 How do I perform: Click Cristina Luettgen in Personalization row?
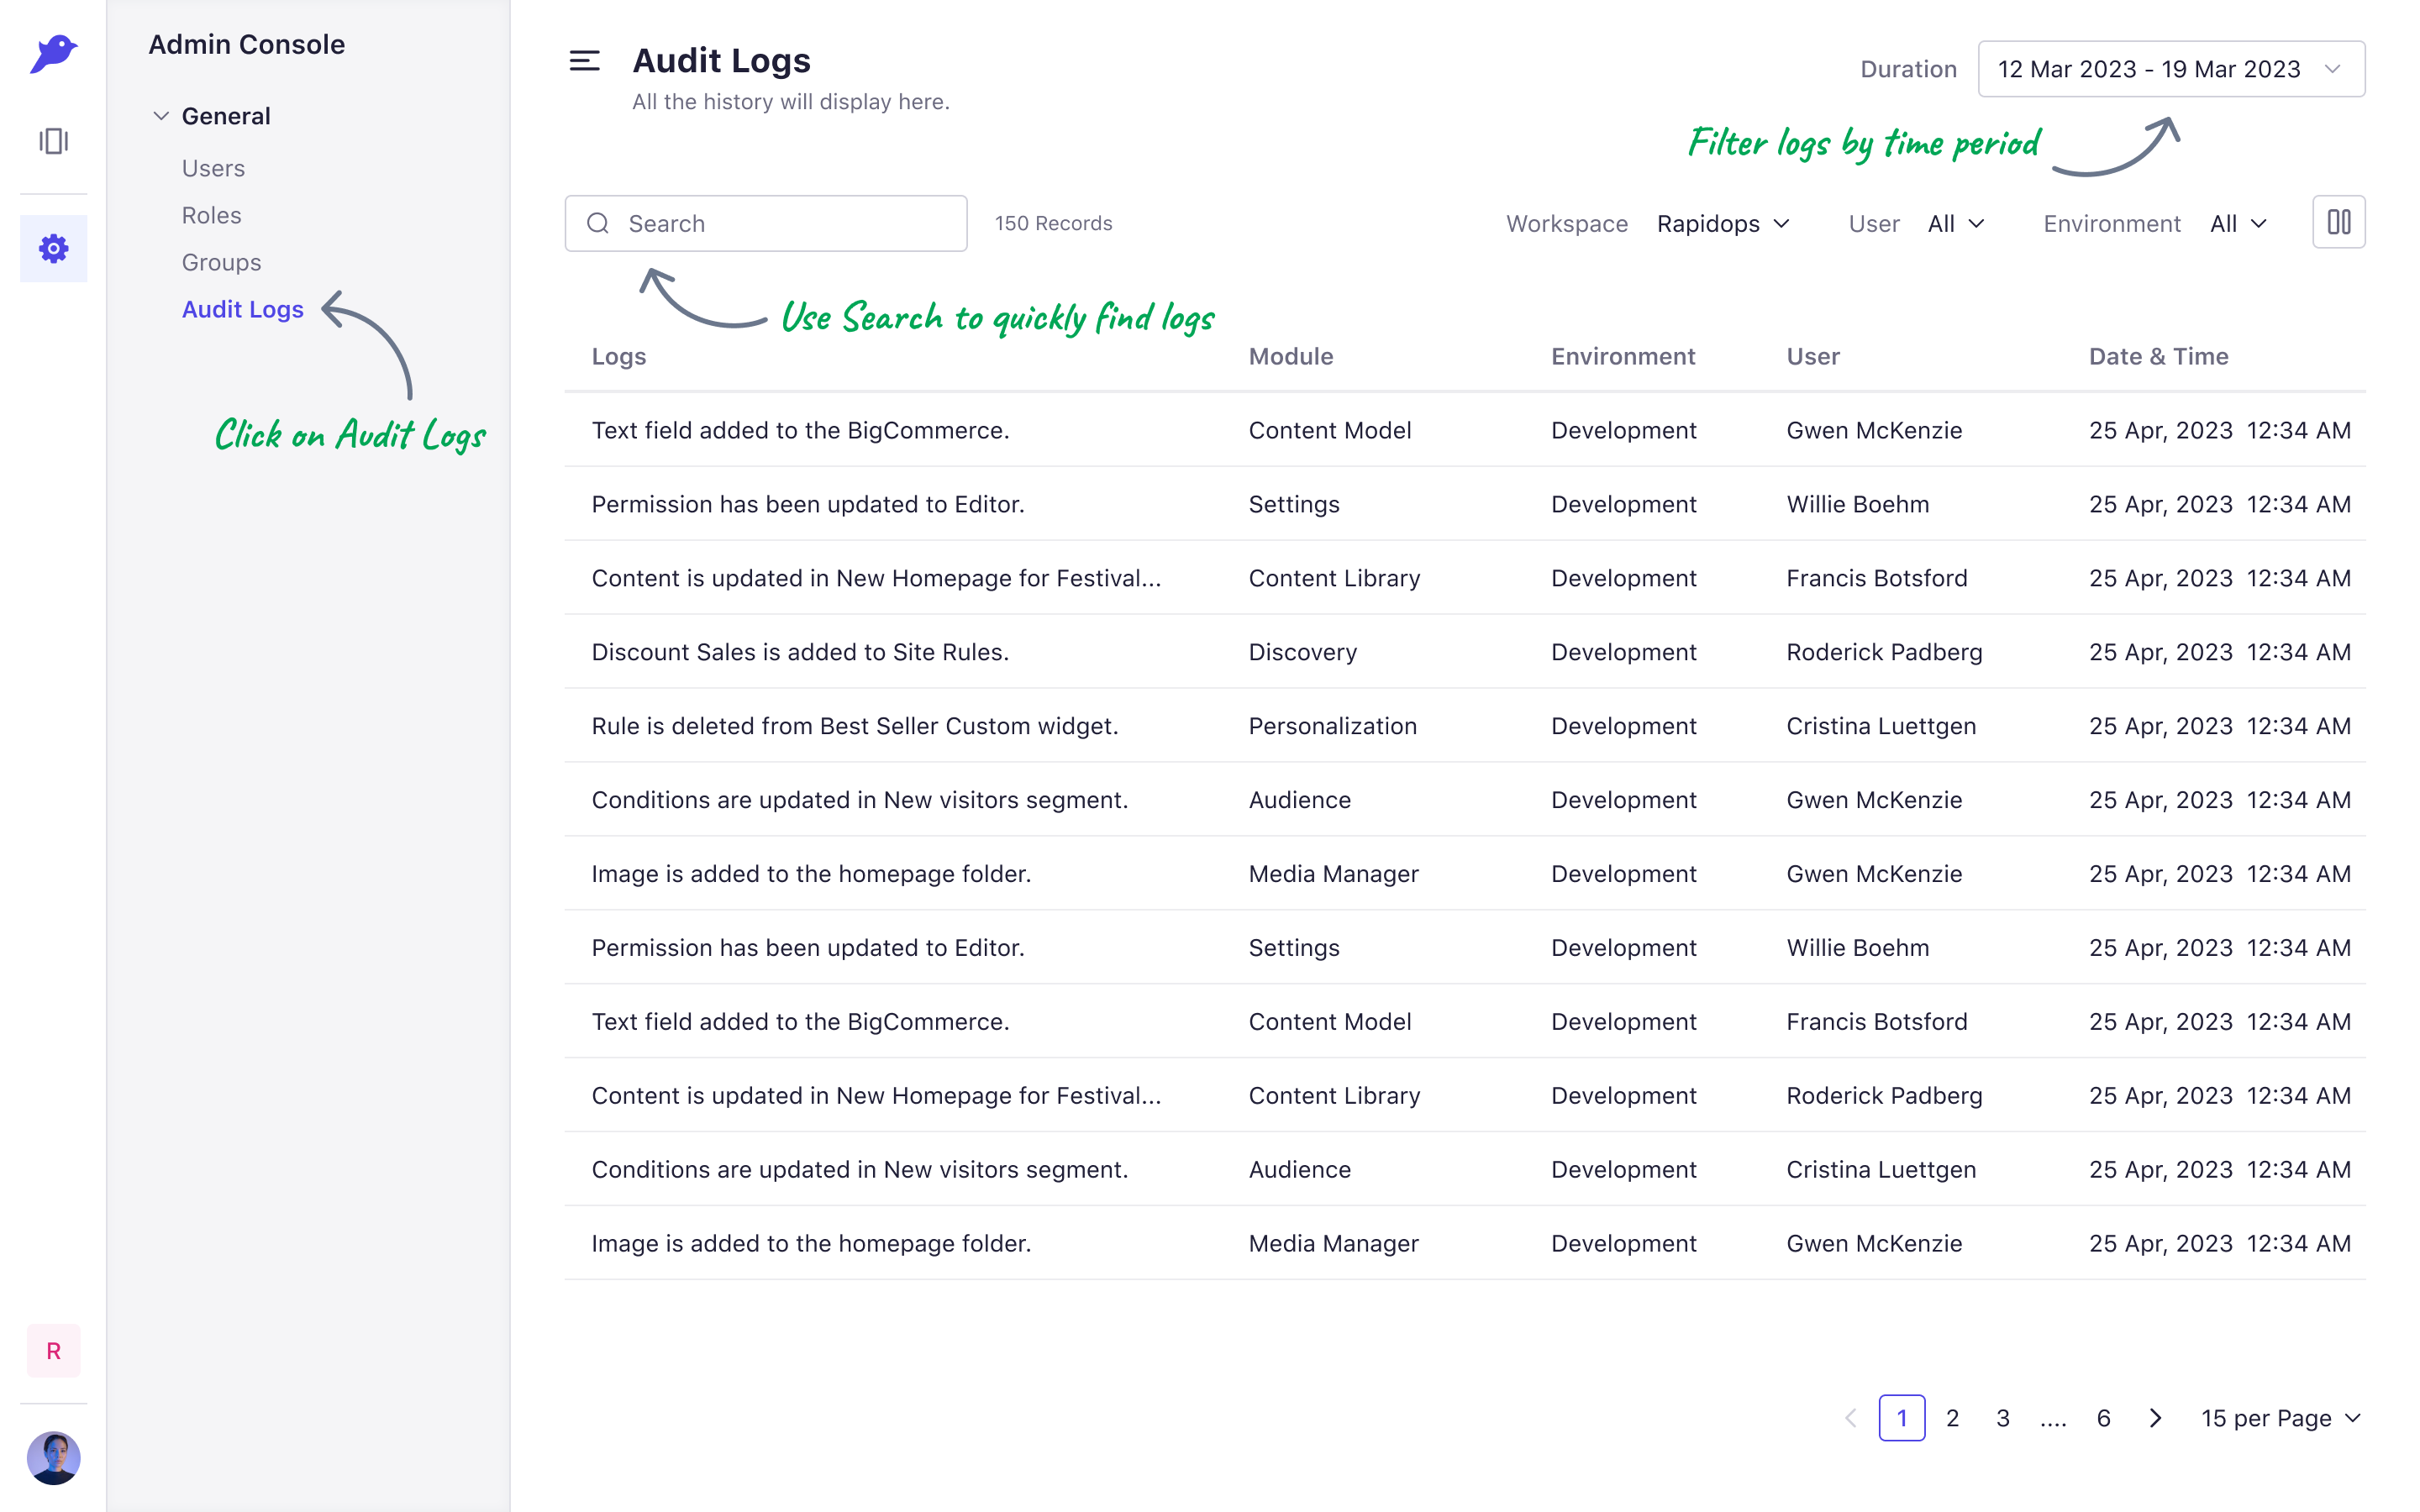point(1881,726)
